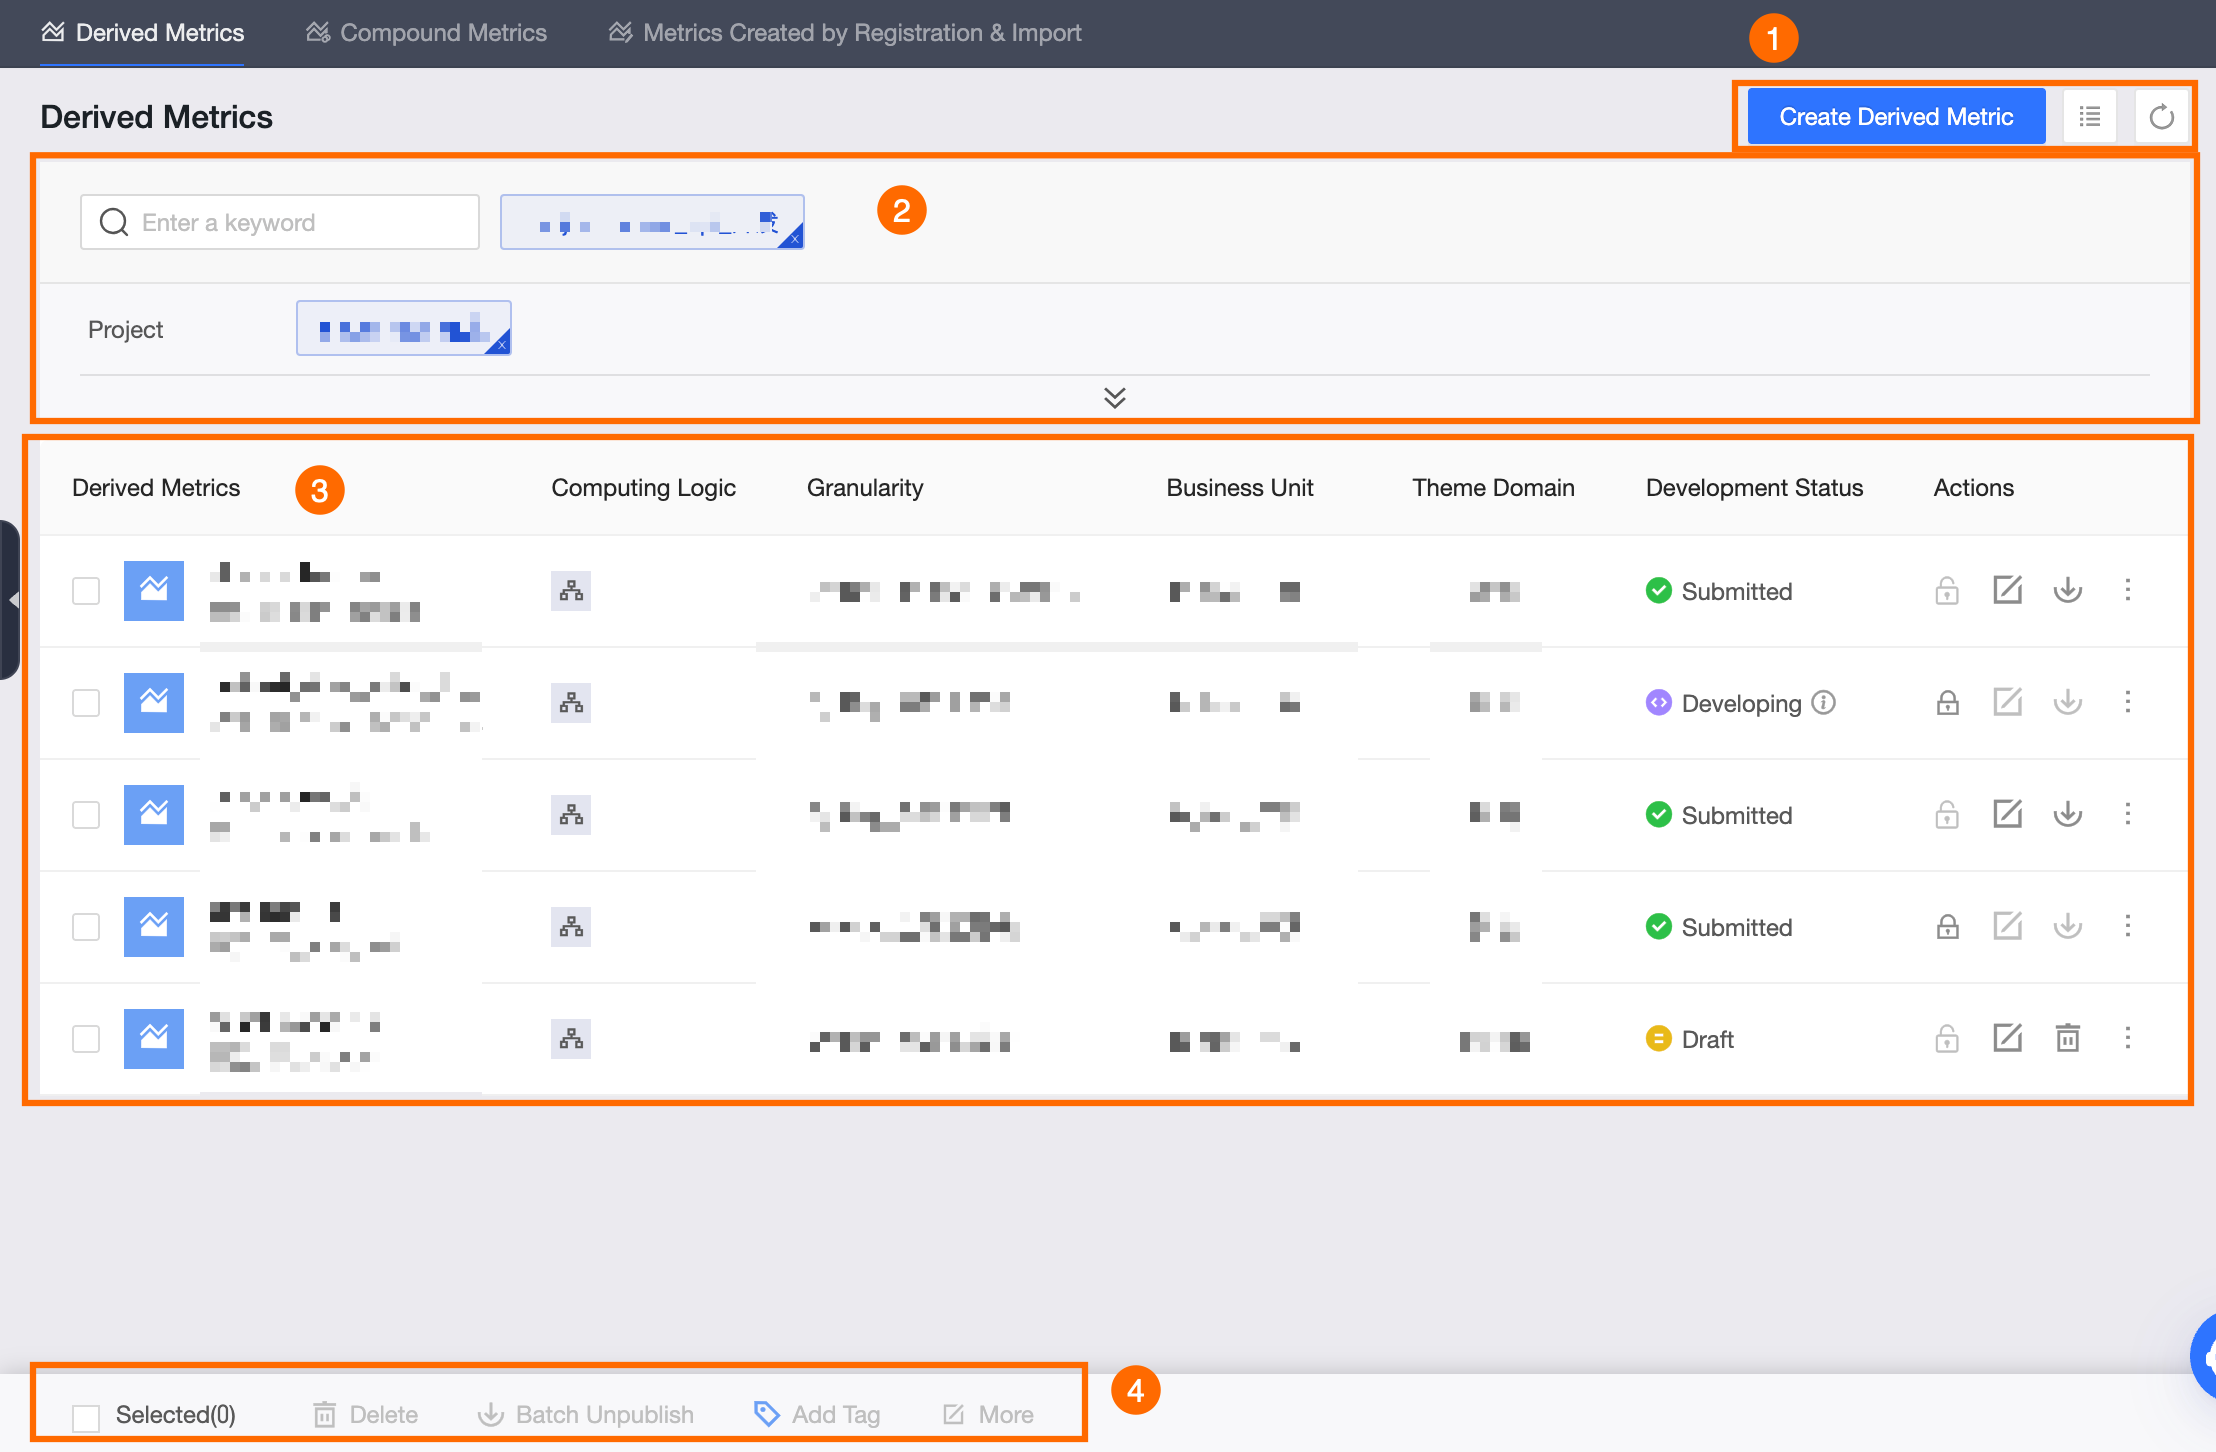
Task: Click the edit icon in the Developing row
Action: pos(2007,702)
